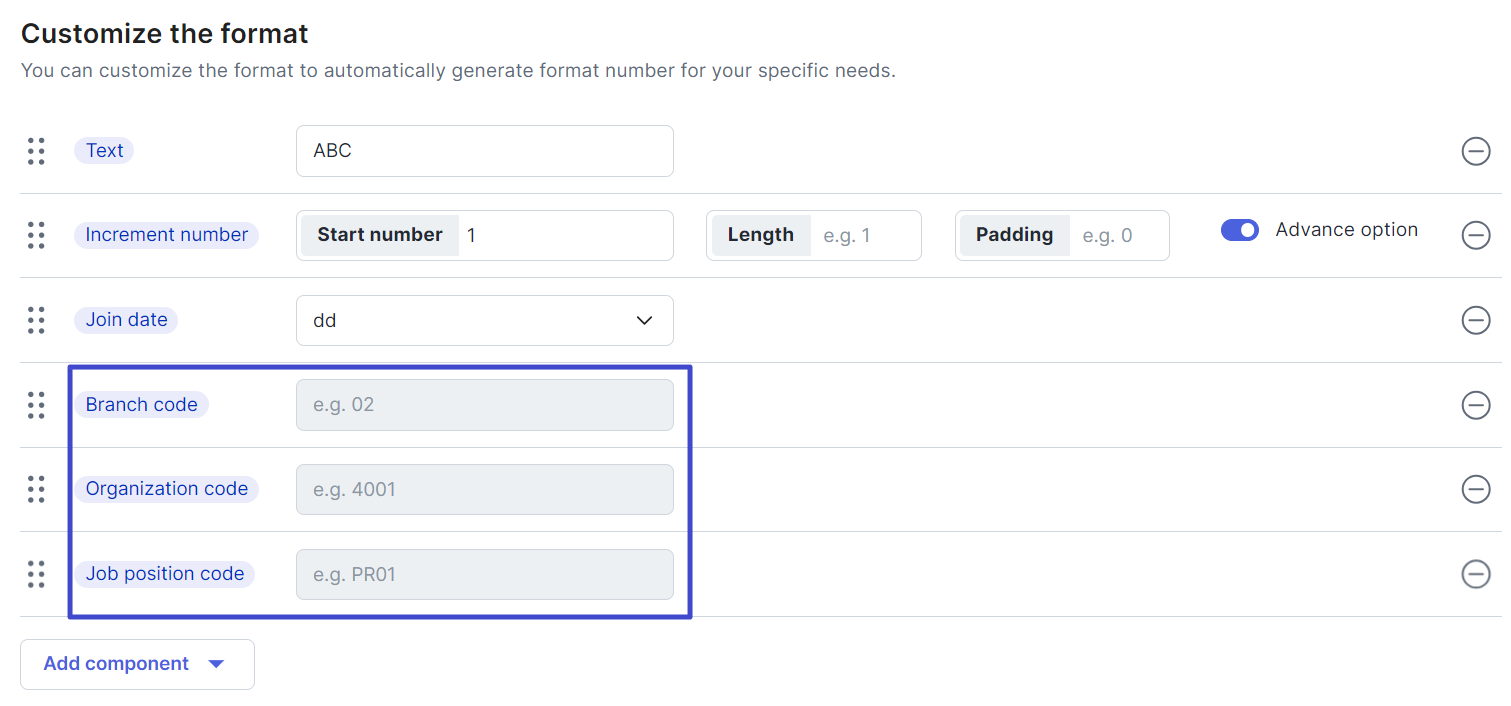Click into the Start number field
1511x706 pixels.
click(565, 235)
